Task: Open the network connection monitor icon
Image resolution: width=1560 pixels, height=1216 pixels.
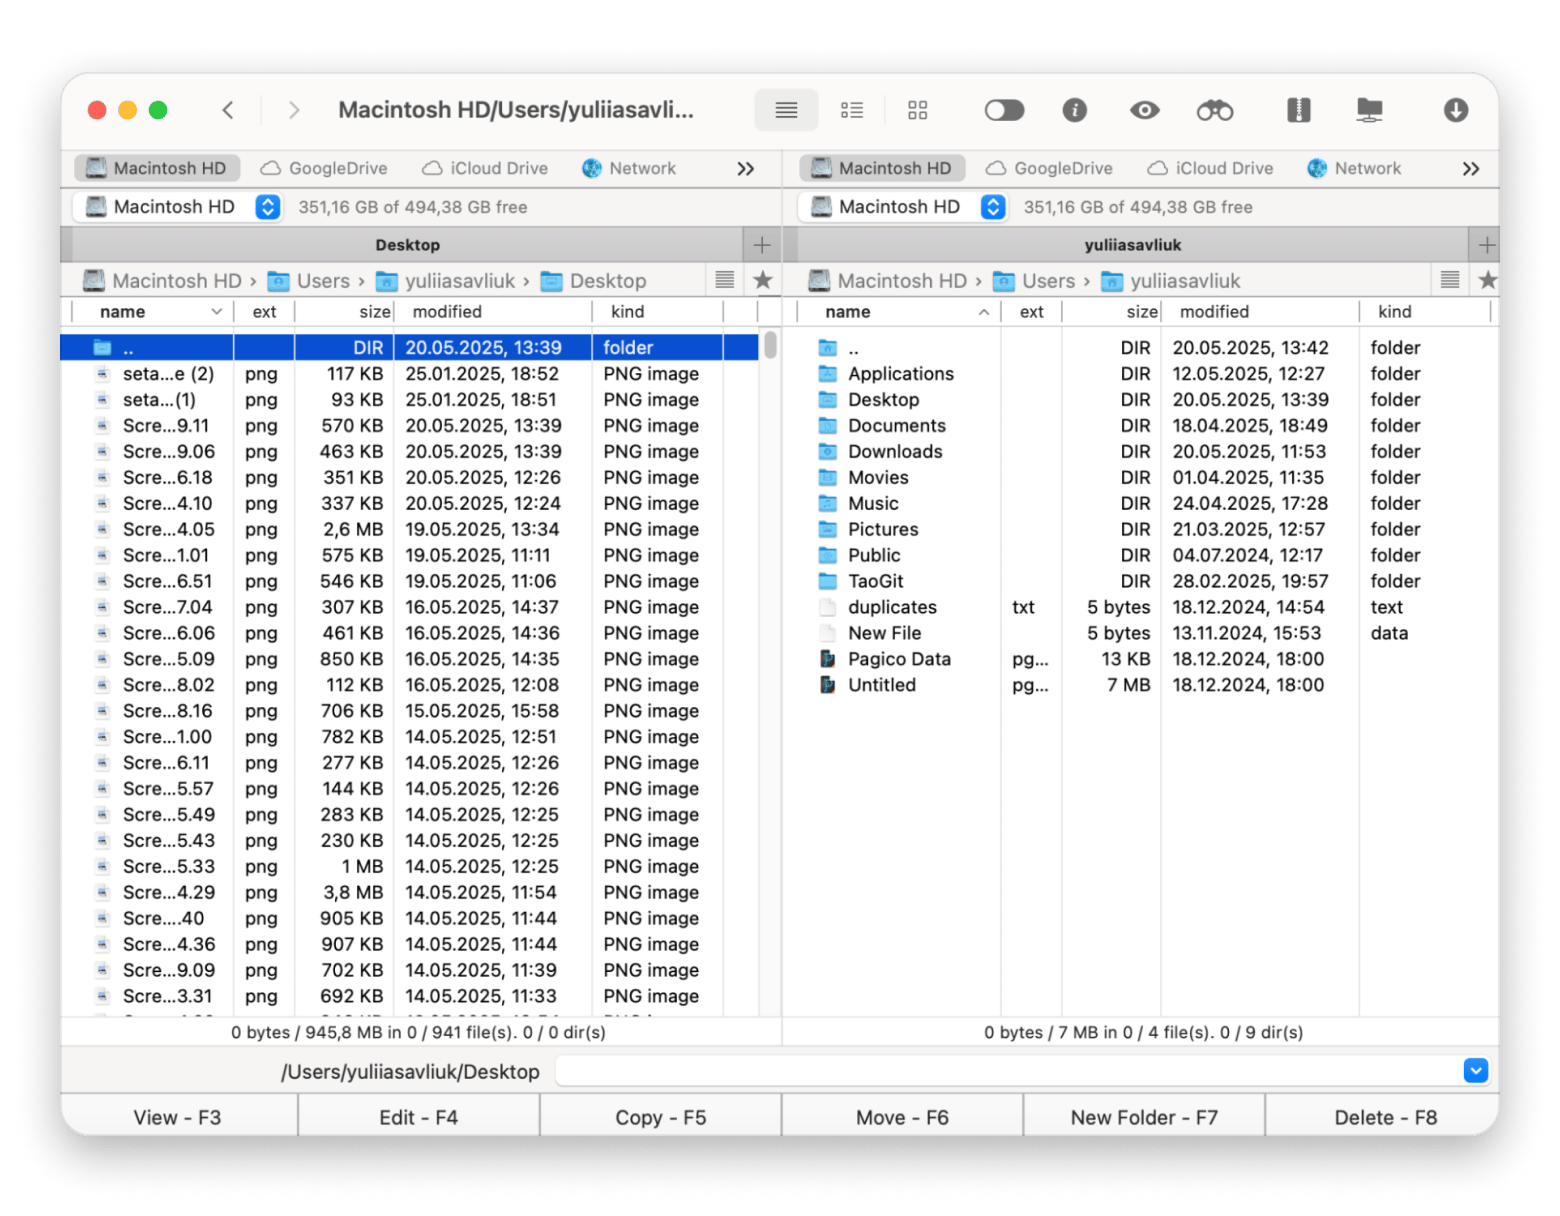Action: point(1369,110)
